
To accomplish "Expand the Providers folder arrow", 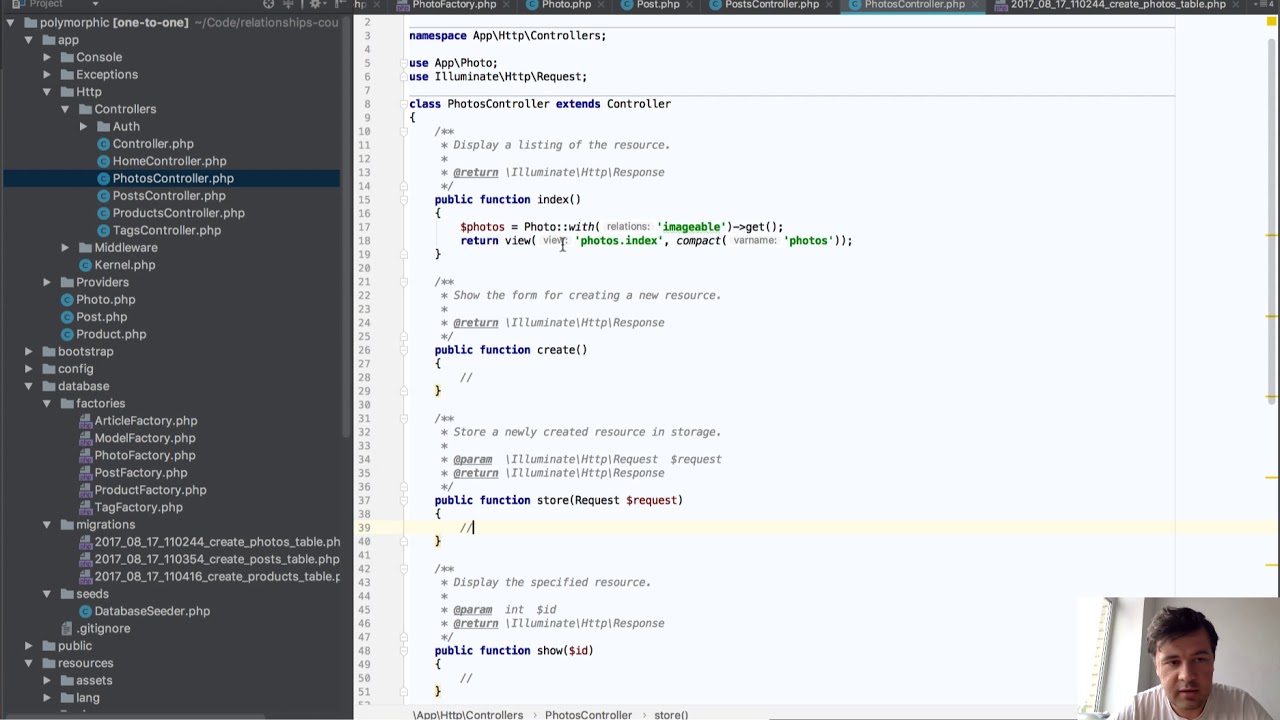I will pyautogui.click(x=47, y=282).
